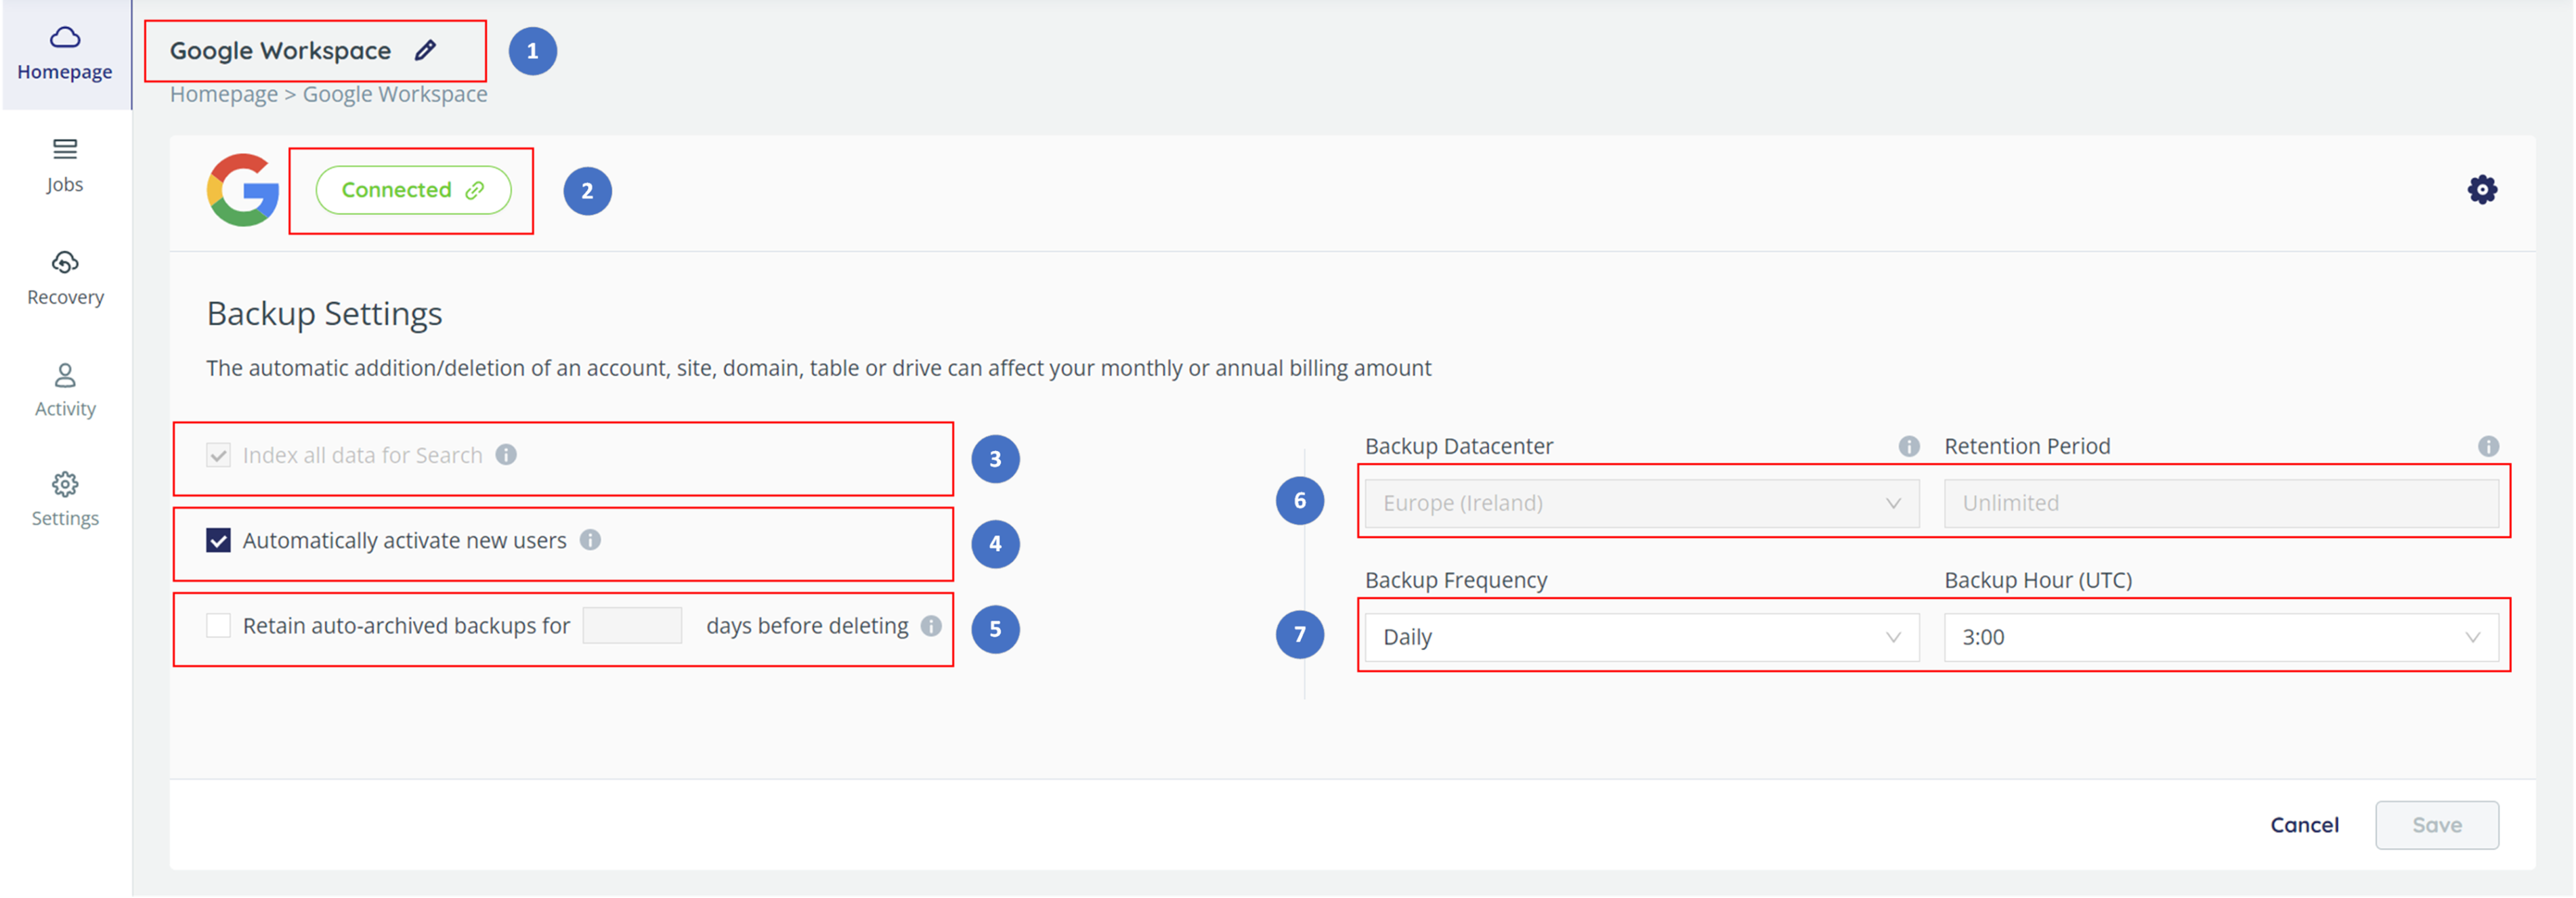2576x898 pixels.
Task: Click the Connected status button
Action: coord(413,190)
